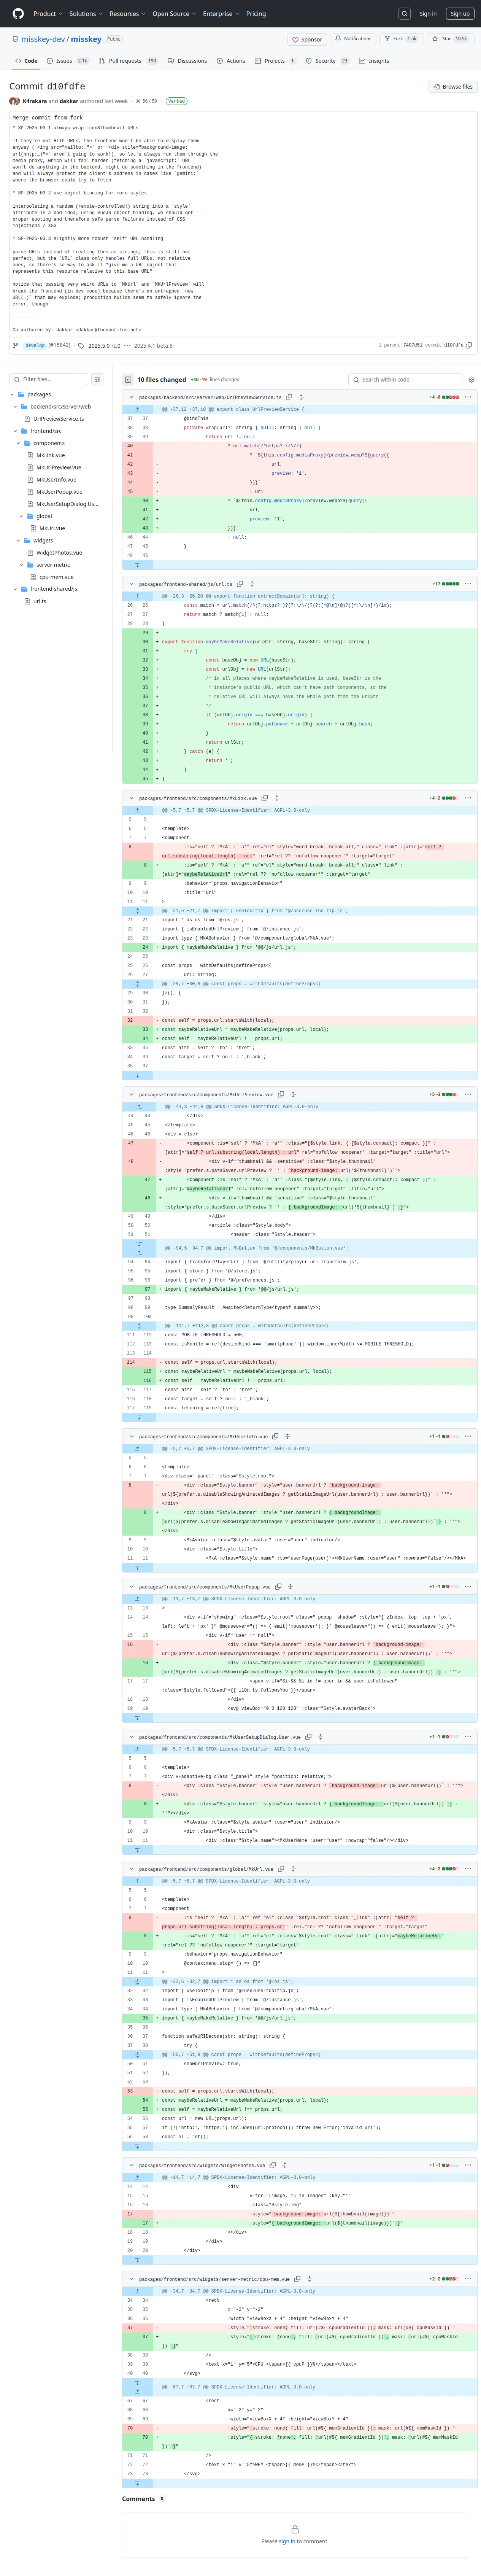Focus the Search within code field

[x=405, y=380]
